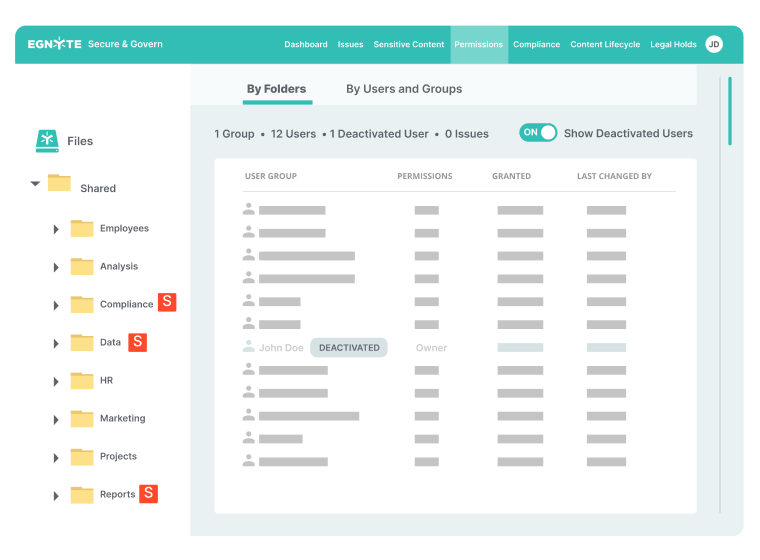760x560 pixels.
Task: Click the sensitive badge next to Reports
Action: (148, 493)
